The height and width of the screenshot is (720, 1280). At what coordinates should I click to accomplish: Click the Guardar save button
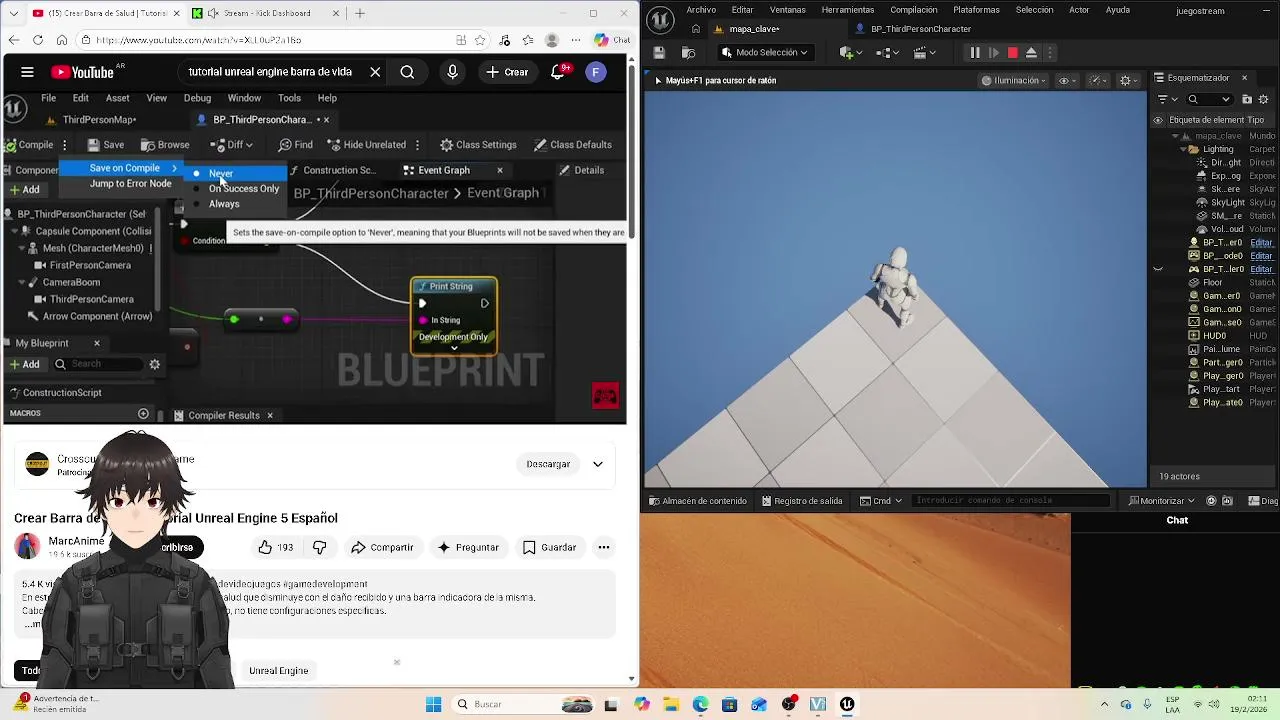(549, 547)
